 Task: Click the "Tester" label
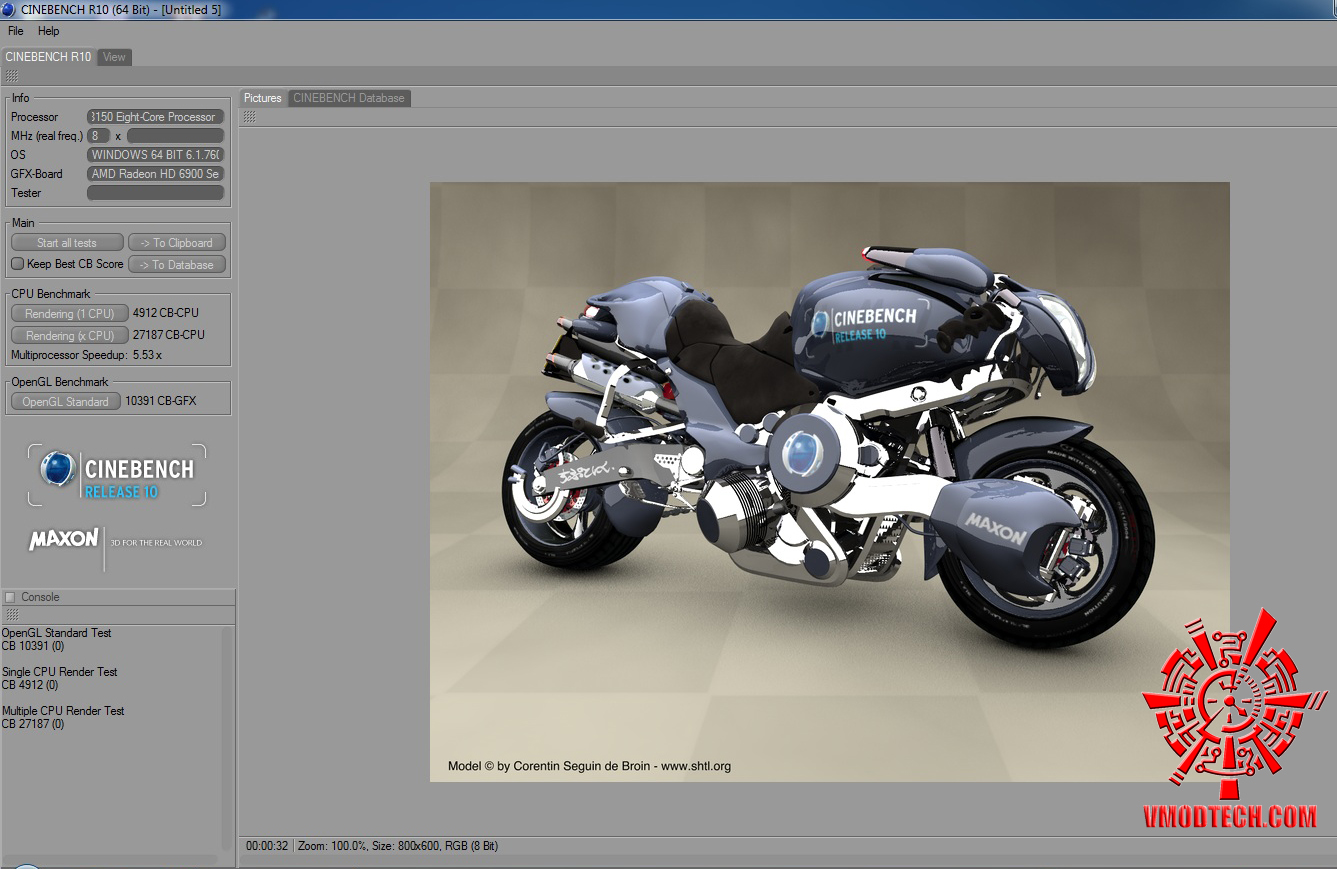click(x=27, y=193)
